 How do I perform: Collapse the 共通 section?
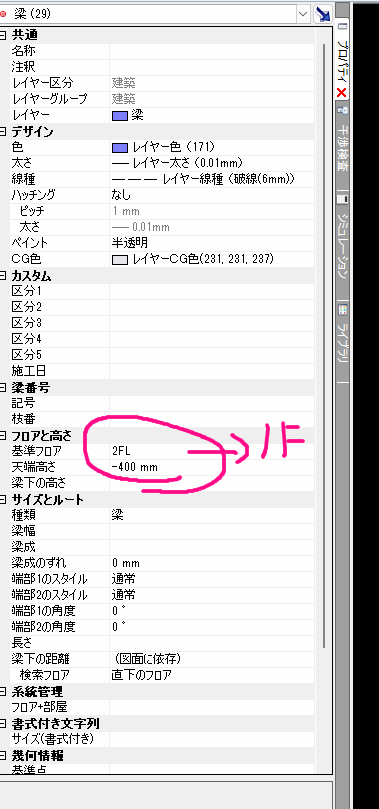4,35
